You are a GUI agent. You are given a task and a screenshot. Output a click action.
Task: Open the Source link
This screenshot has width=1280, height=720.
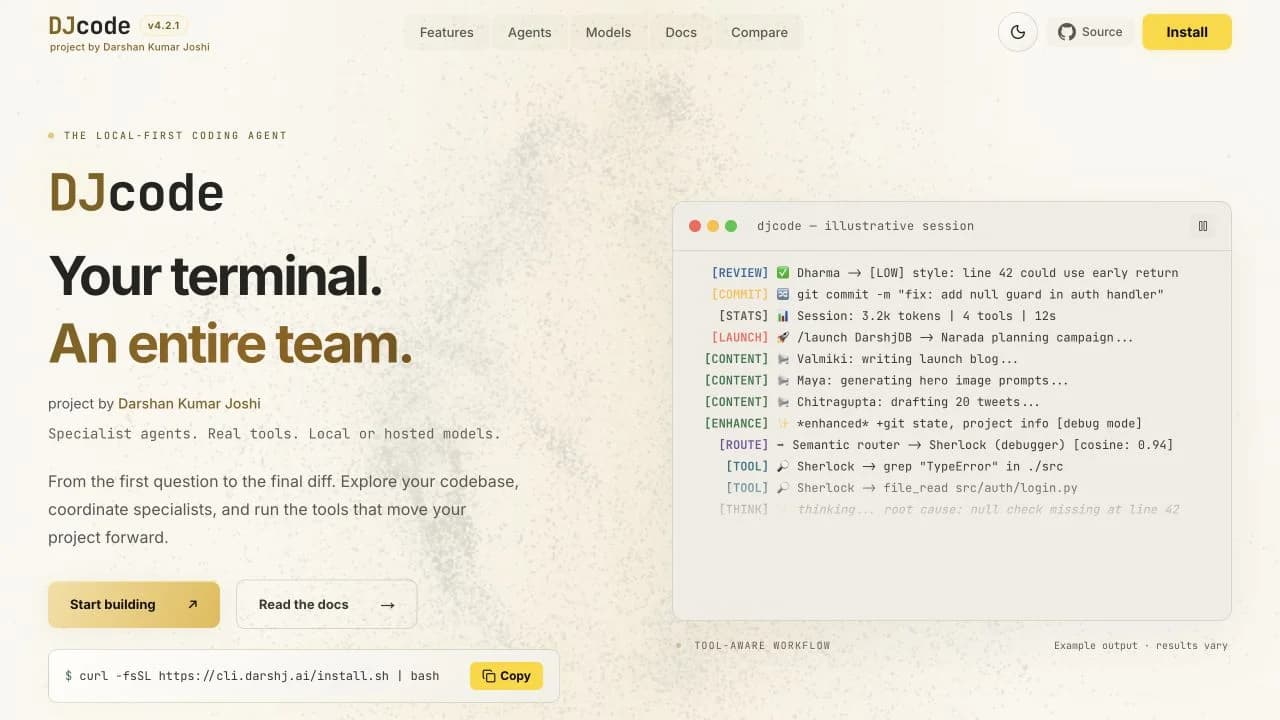(x=1090, y=32)
